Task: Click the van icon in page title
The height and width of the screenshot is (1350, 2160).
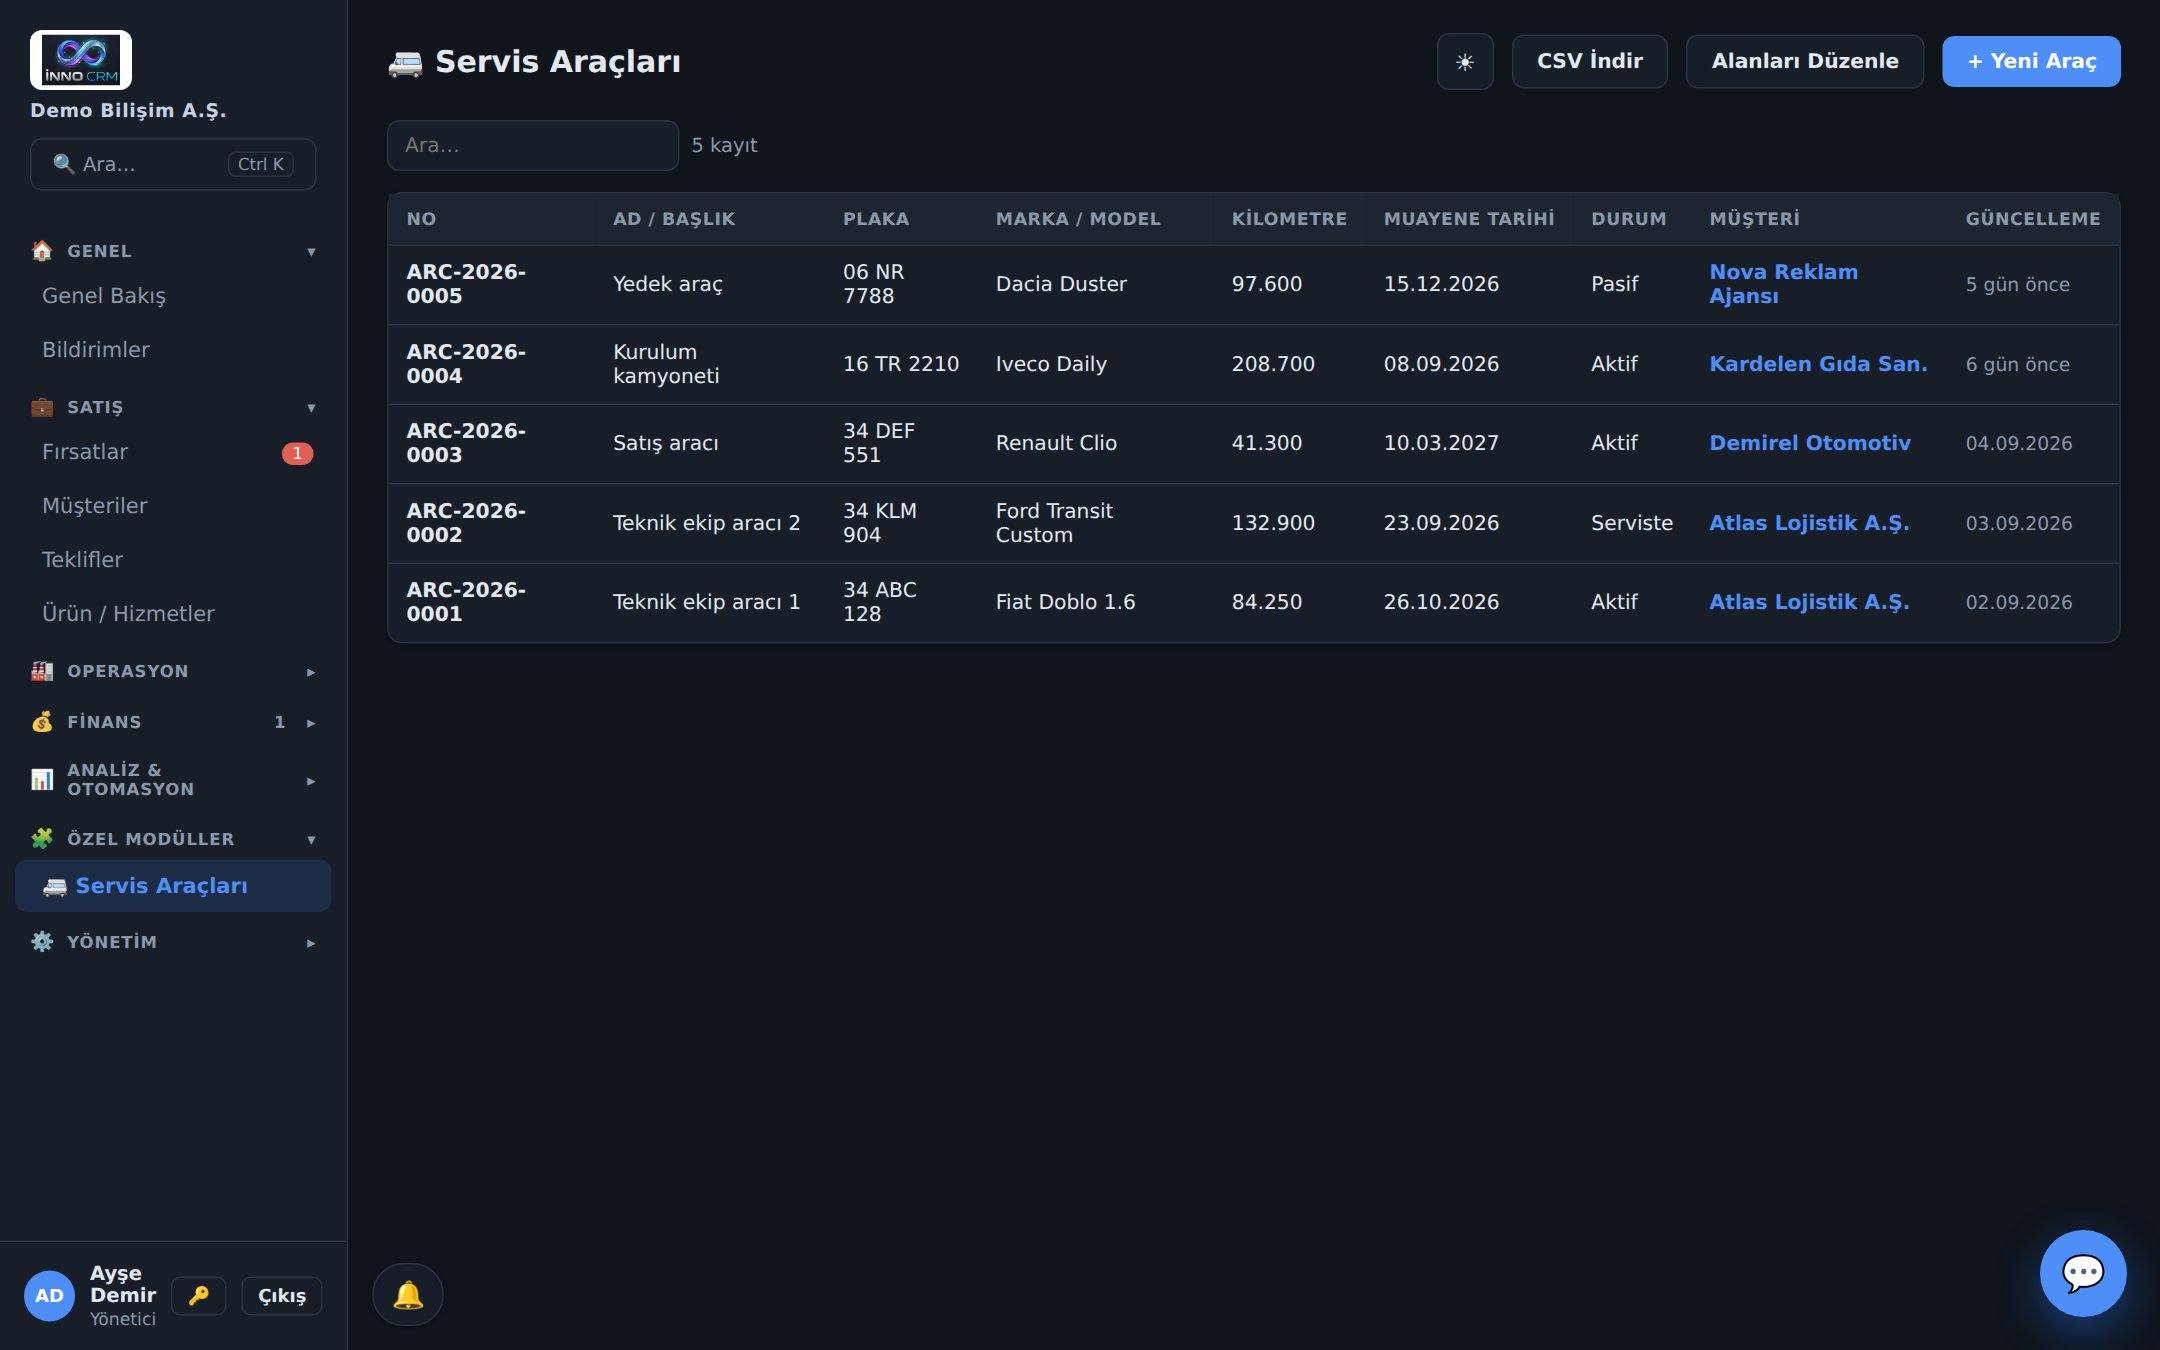Action: click(x=405, y=63)
